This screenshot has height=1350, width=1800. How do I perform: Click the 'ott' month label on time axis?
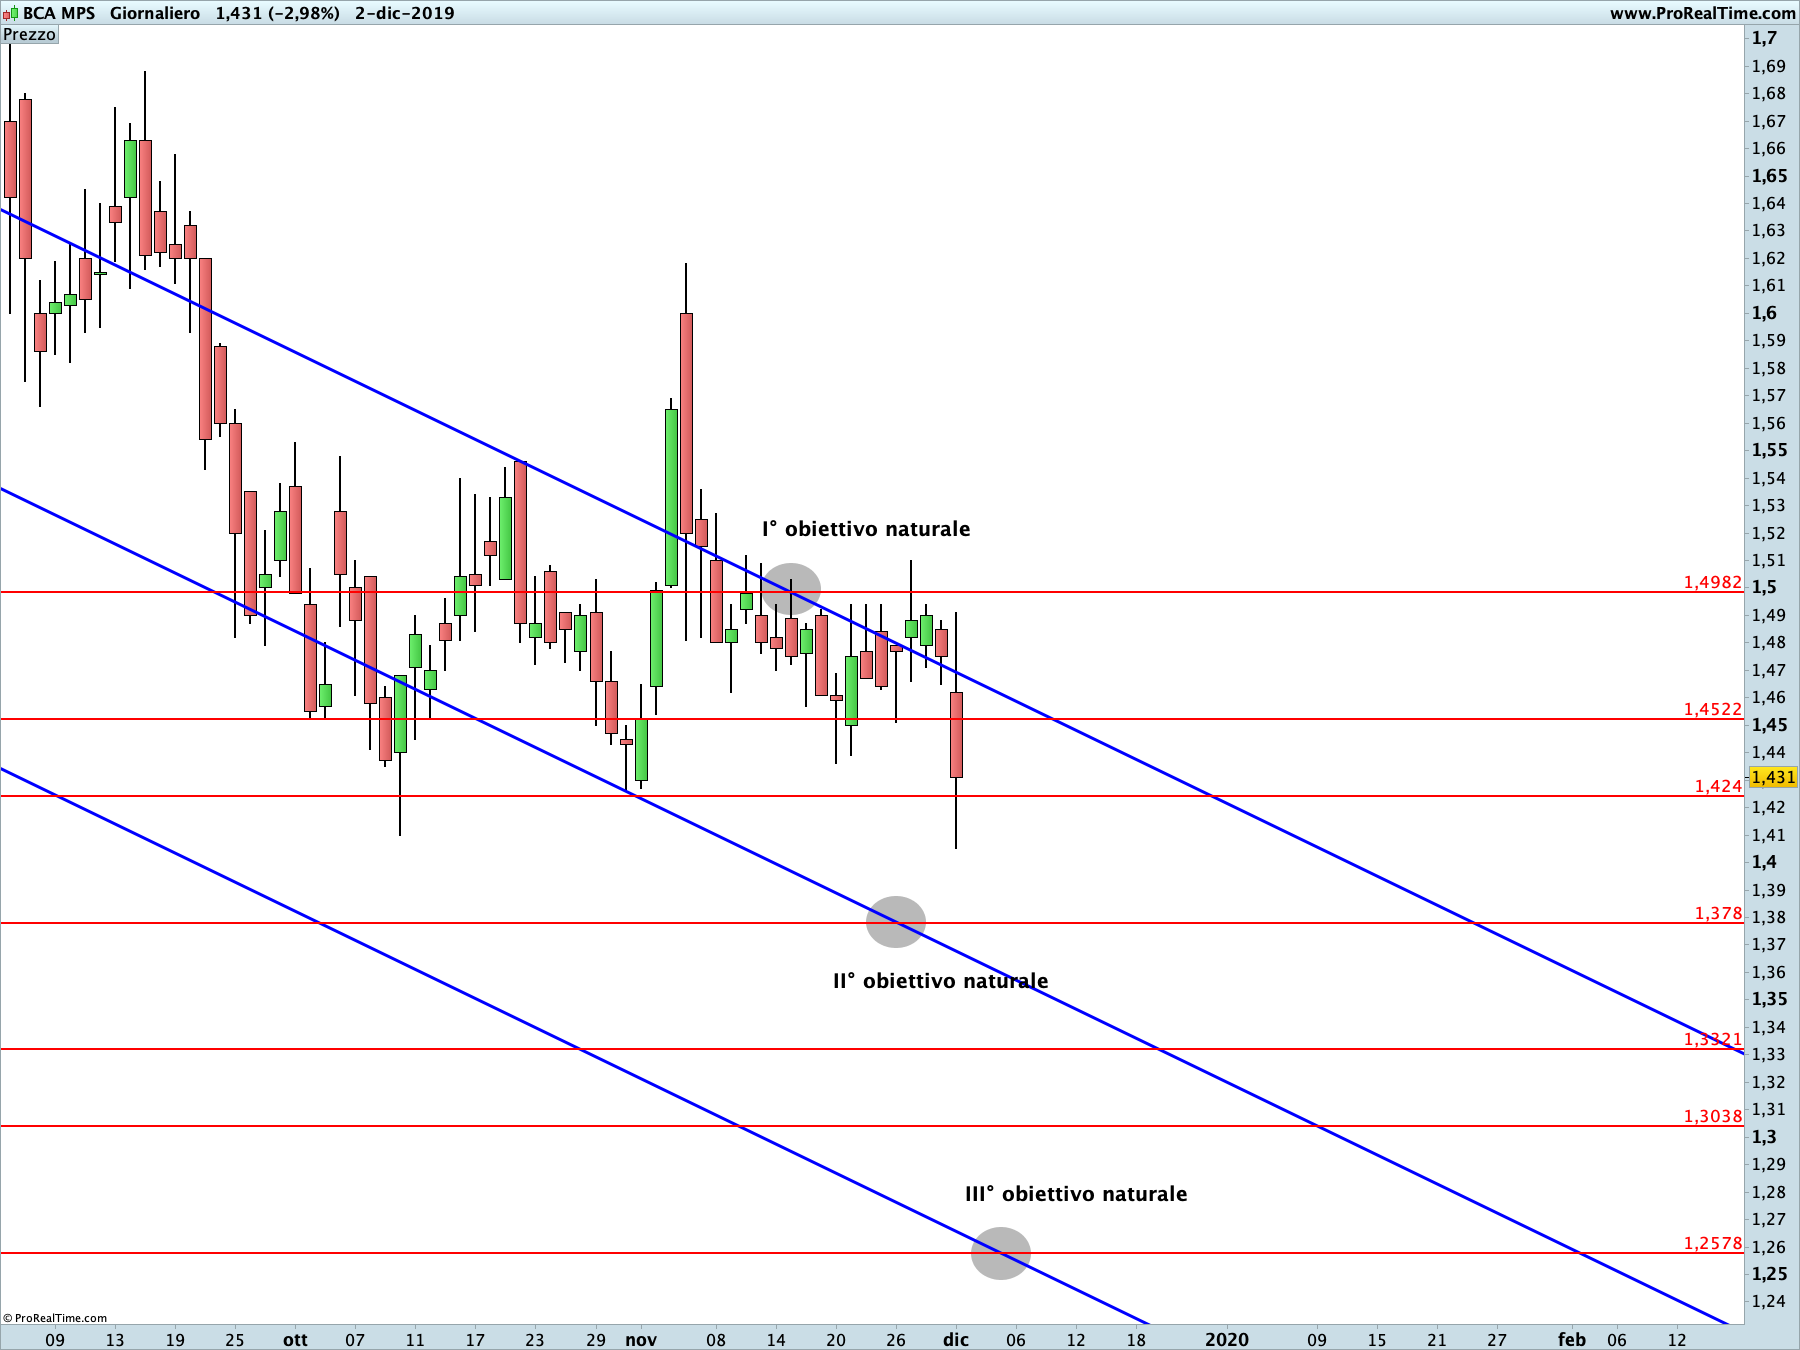[295, 1340]
